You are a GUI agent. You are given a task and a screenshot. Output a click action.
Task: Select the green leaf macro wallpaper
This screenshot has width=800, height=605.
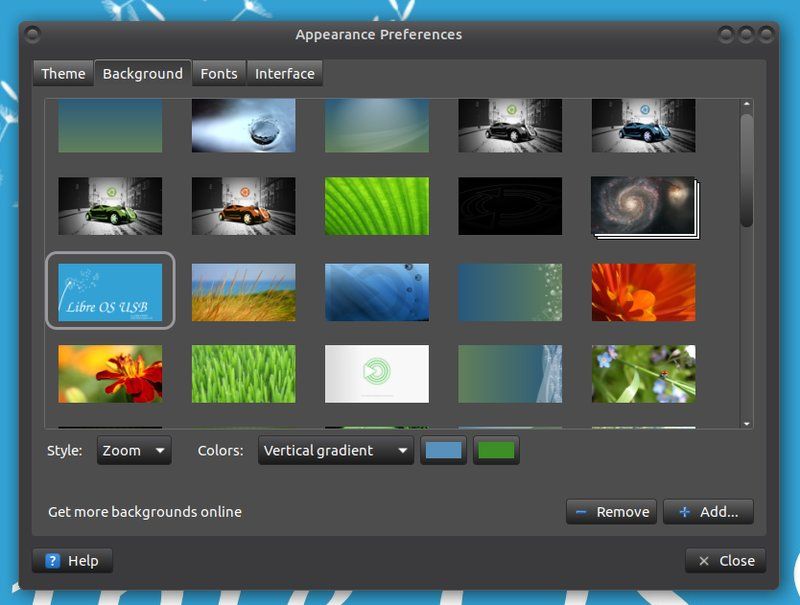tap(376, 207)
